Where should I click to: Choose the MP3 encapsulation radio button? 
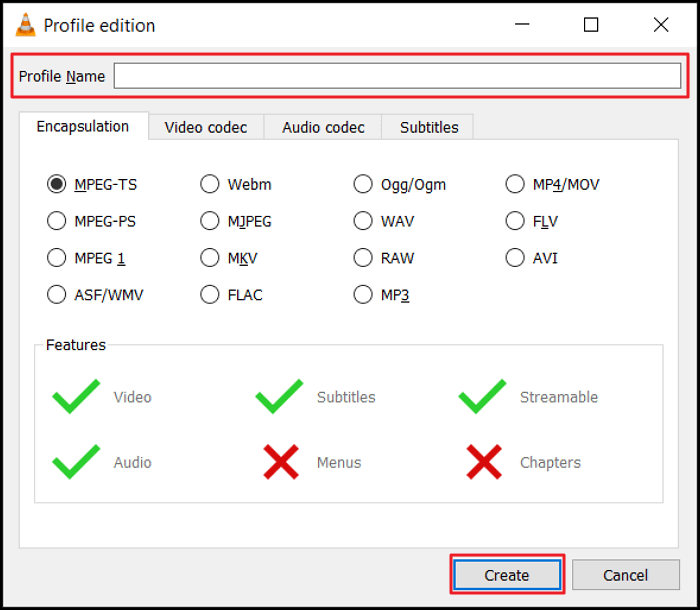pyautogui.click(x=363, y=295)
